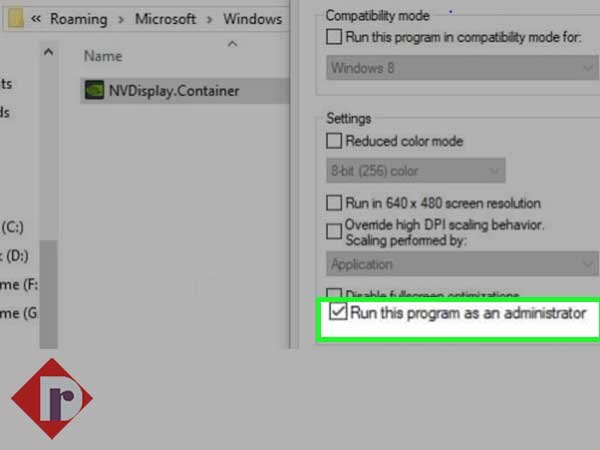The width and height of the screenshot is (600, 450).
Task: Navigate to Roaming in breadcrumb
Action: click(79, 19)
